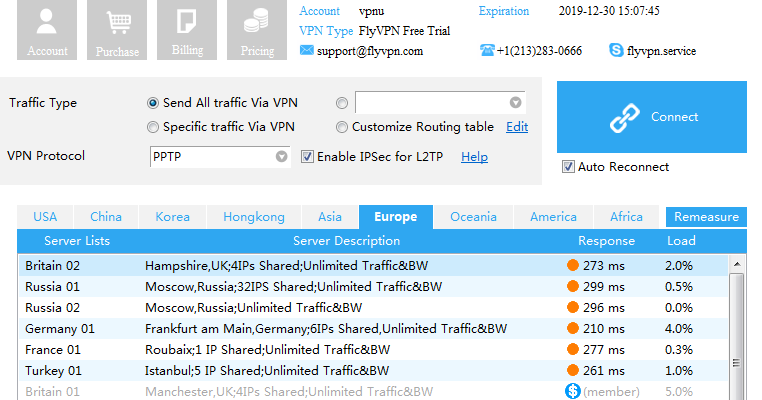Switch to the China tab
This screenshot has width=762, height=400.
coord(106,217)
